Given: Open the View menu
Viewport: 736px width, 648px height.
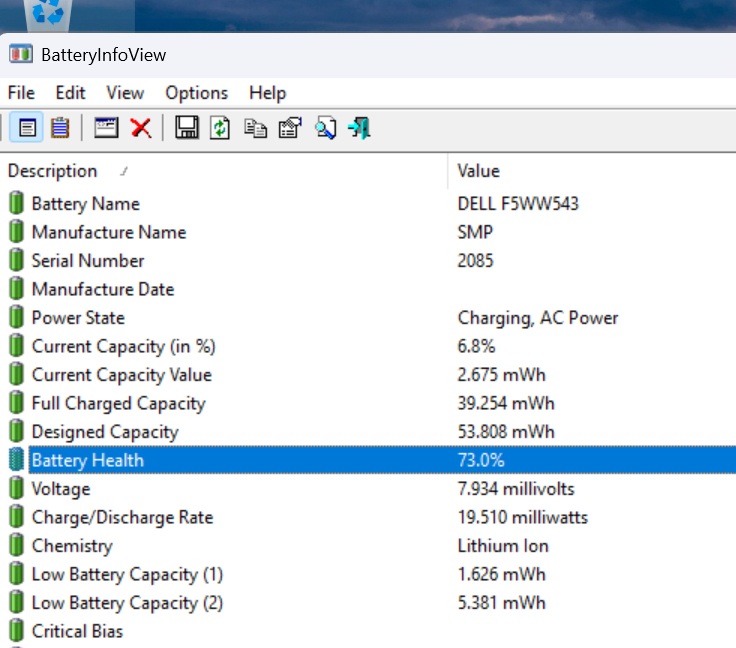Looking at the screenshot, I should tap(125, 93).
